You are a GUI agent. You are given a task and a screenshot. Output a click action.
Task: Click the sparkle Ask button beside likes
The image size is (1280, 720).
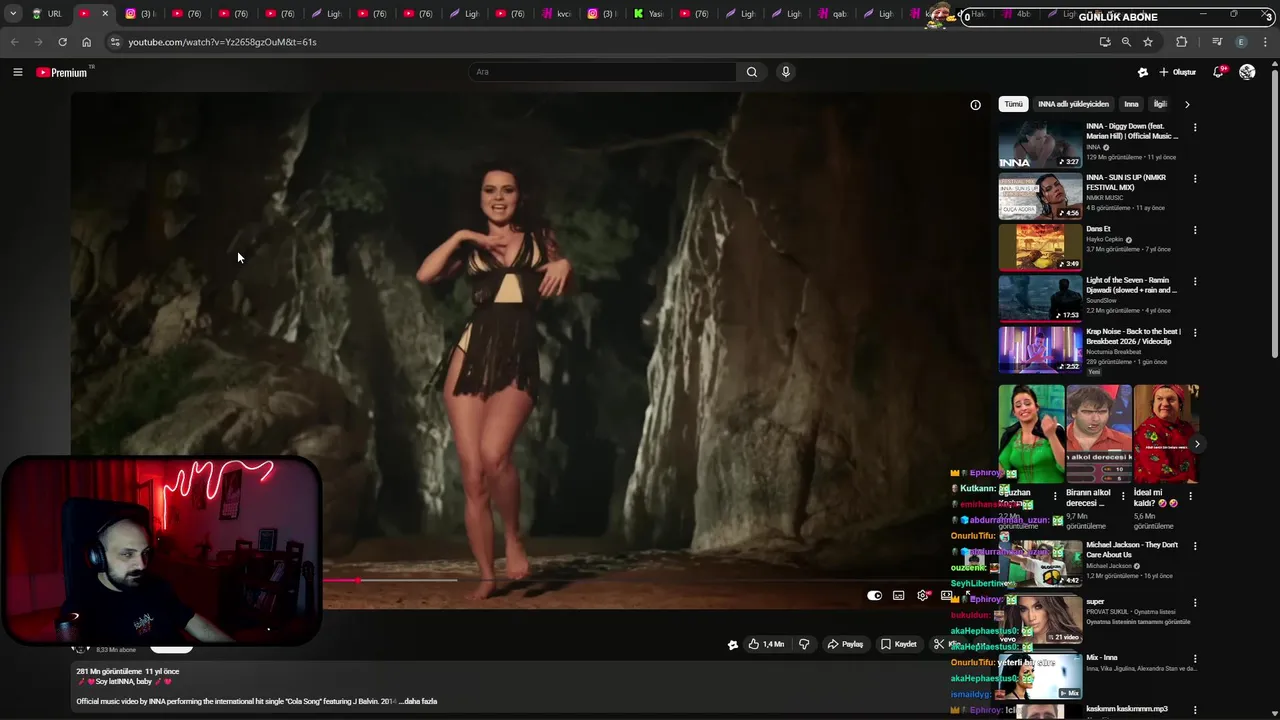733,644
